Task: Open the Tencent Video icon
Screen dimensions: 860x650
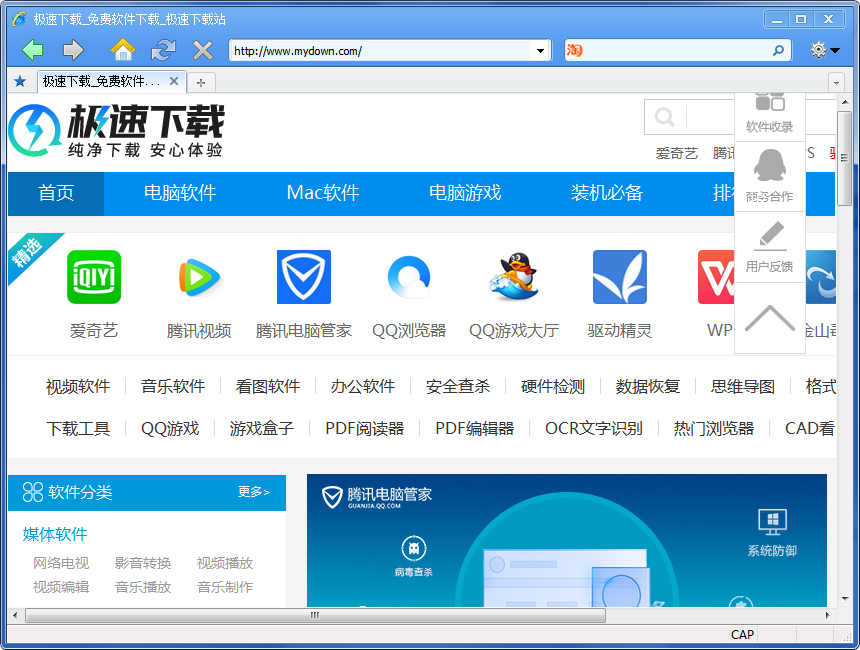Action: pyautogui.click(x=199, y=277)
